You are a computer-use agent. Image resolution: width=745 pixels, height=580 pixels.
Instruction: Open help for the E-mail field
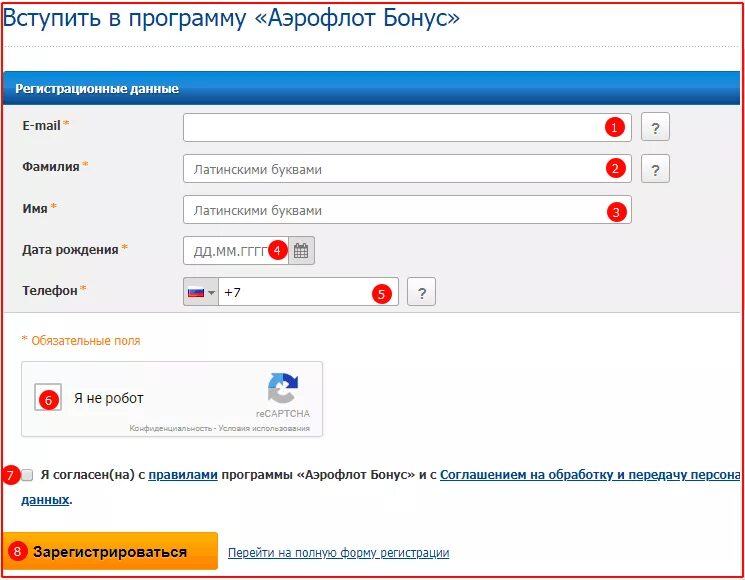(655, 127)
